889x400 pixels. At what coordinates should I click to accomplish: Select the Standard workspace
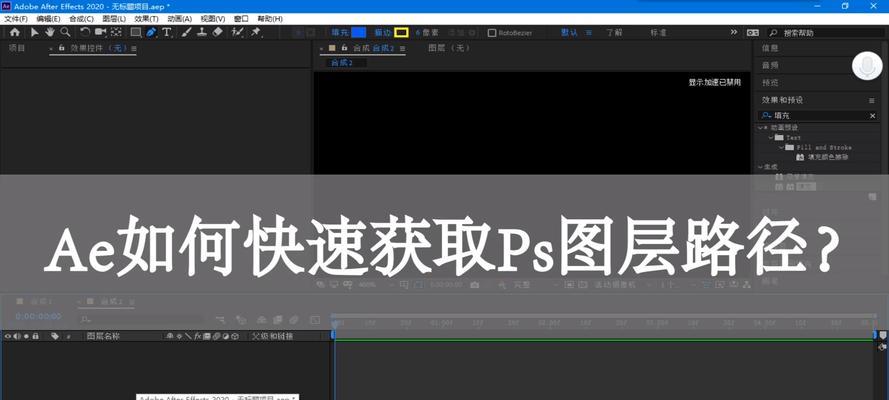[659, 33]
